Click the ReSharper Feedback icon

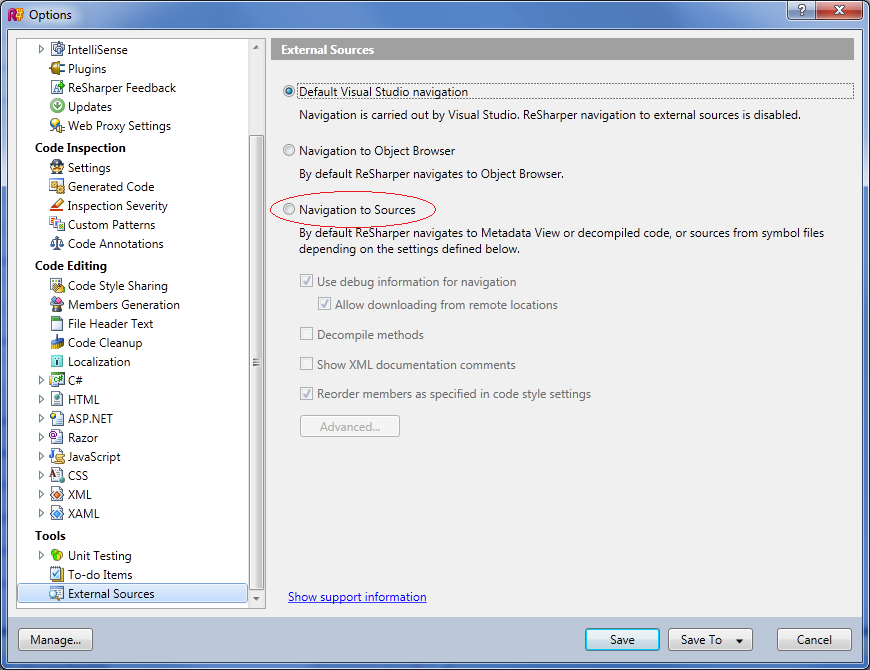(x=57, y=87)
